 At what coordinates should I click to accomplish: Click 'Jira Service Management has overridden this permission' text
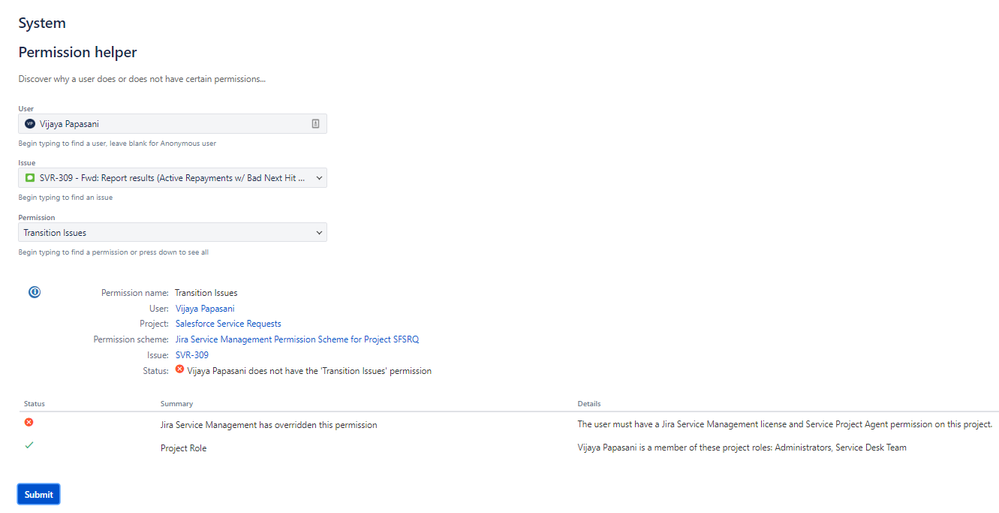[x=268, y=425]
